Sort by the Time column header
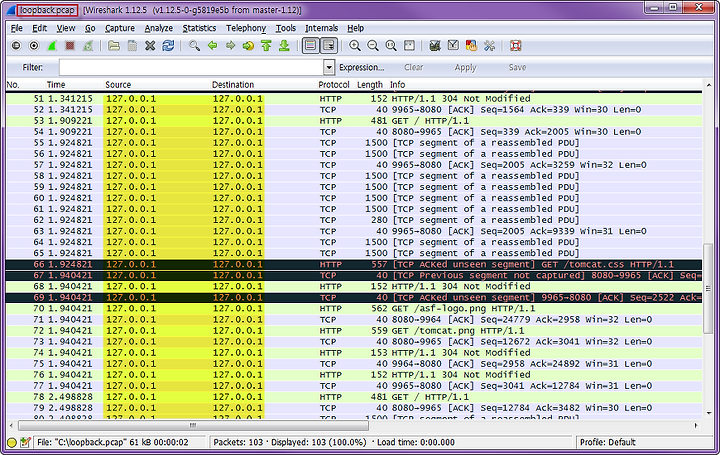This screenshot has width=720, height=455. [56, 84]
